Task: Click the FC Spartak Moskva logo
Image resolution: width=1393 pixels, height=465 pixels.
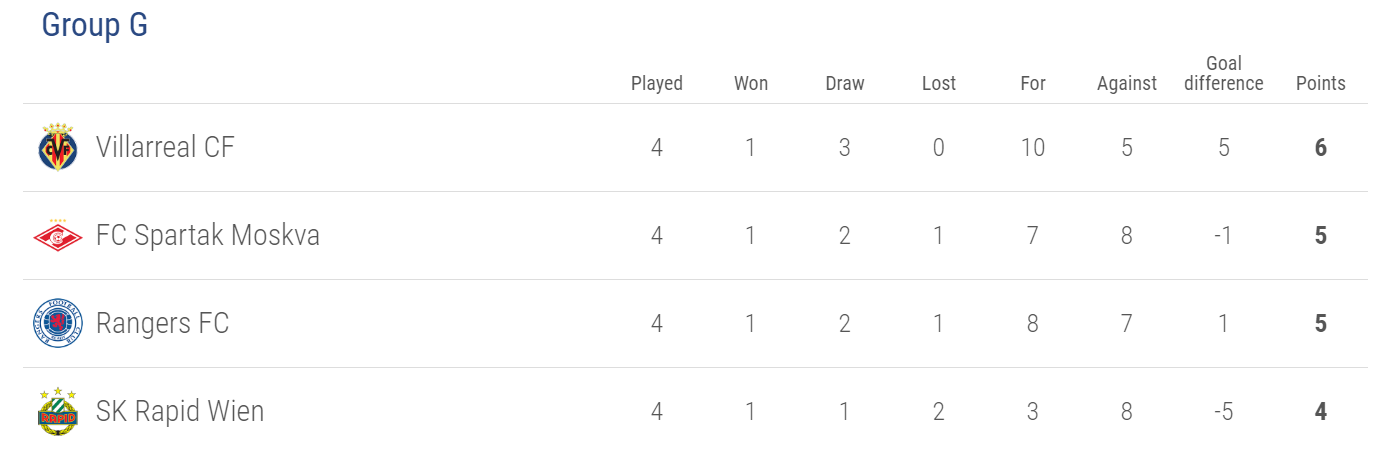Action: pos(58,236)
